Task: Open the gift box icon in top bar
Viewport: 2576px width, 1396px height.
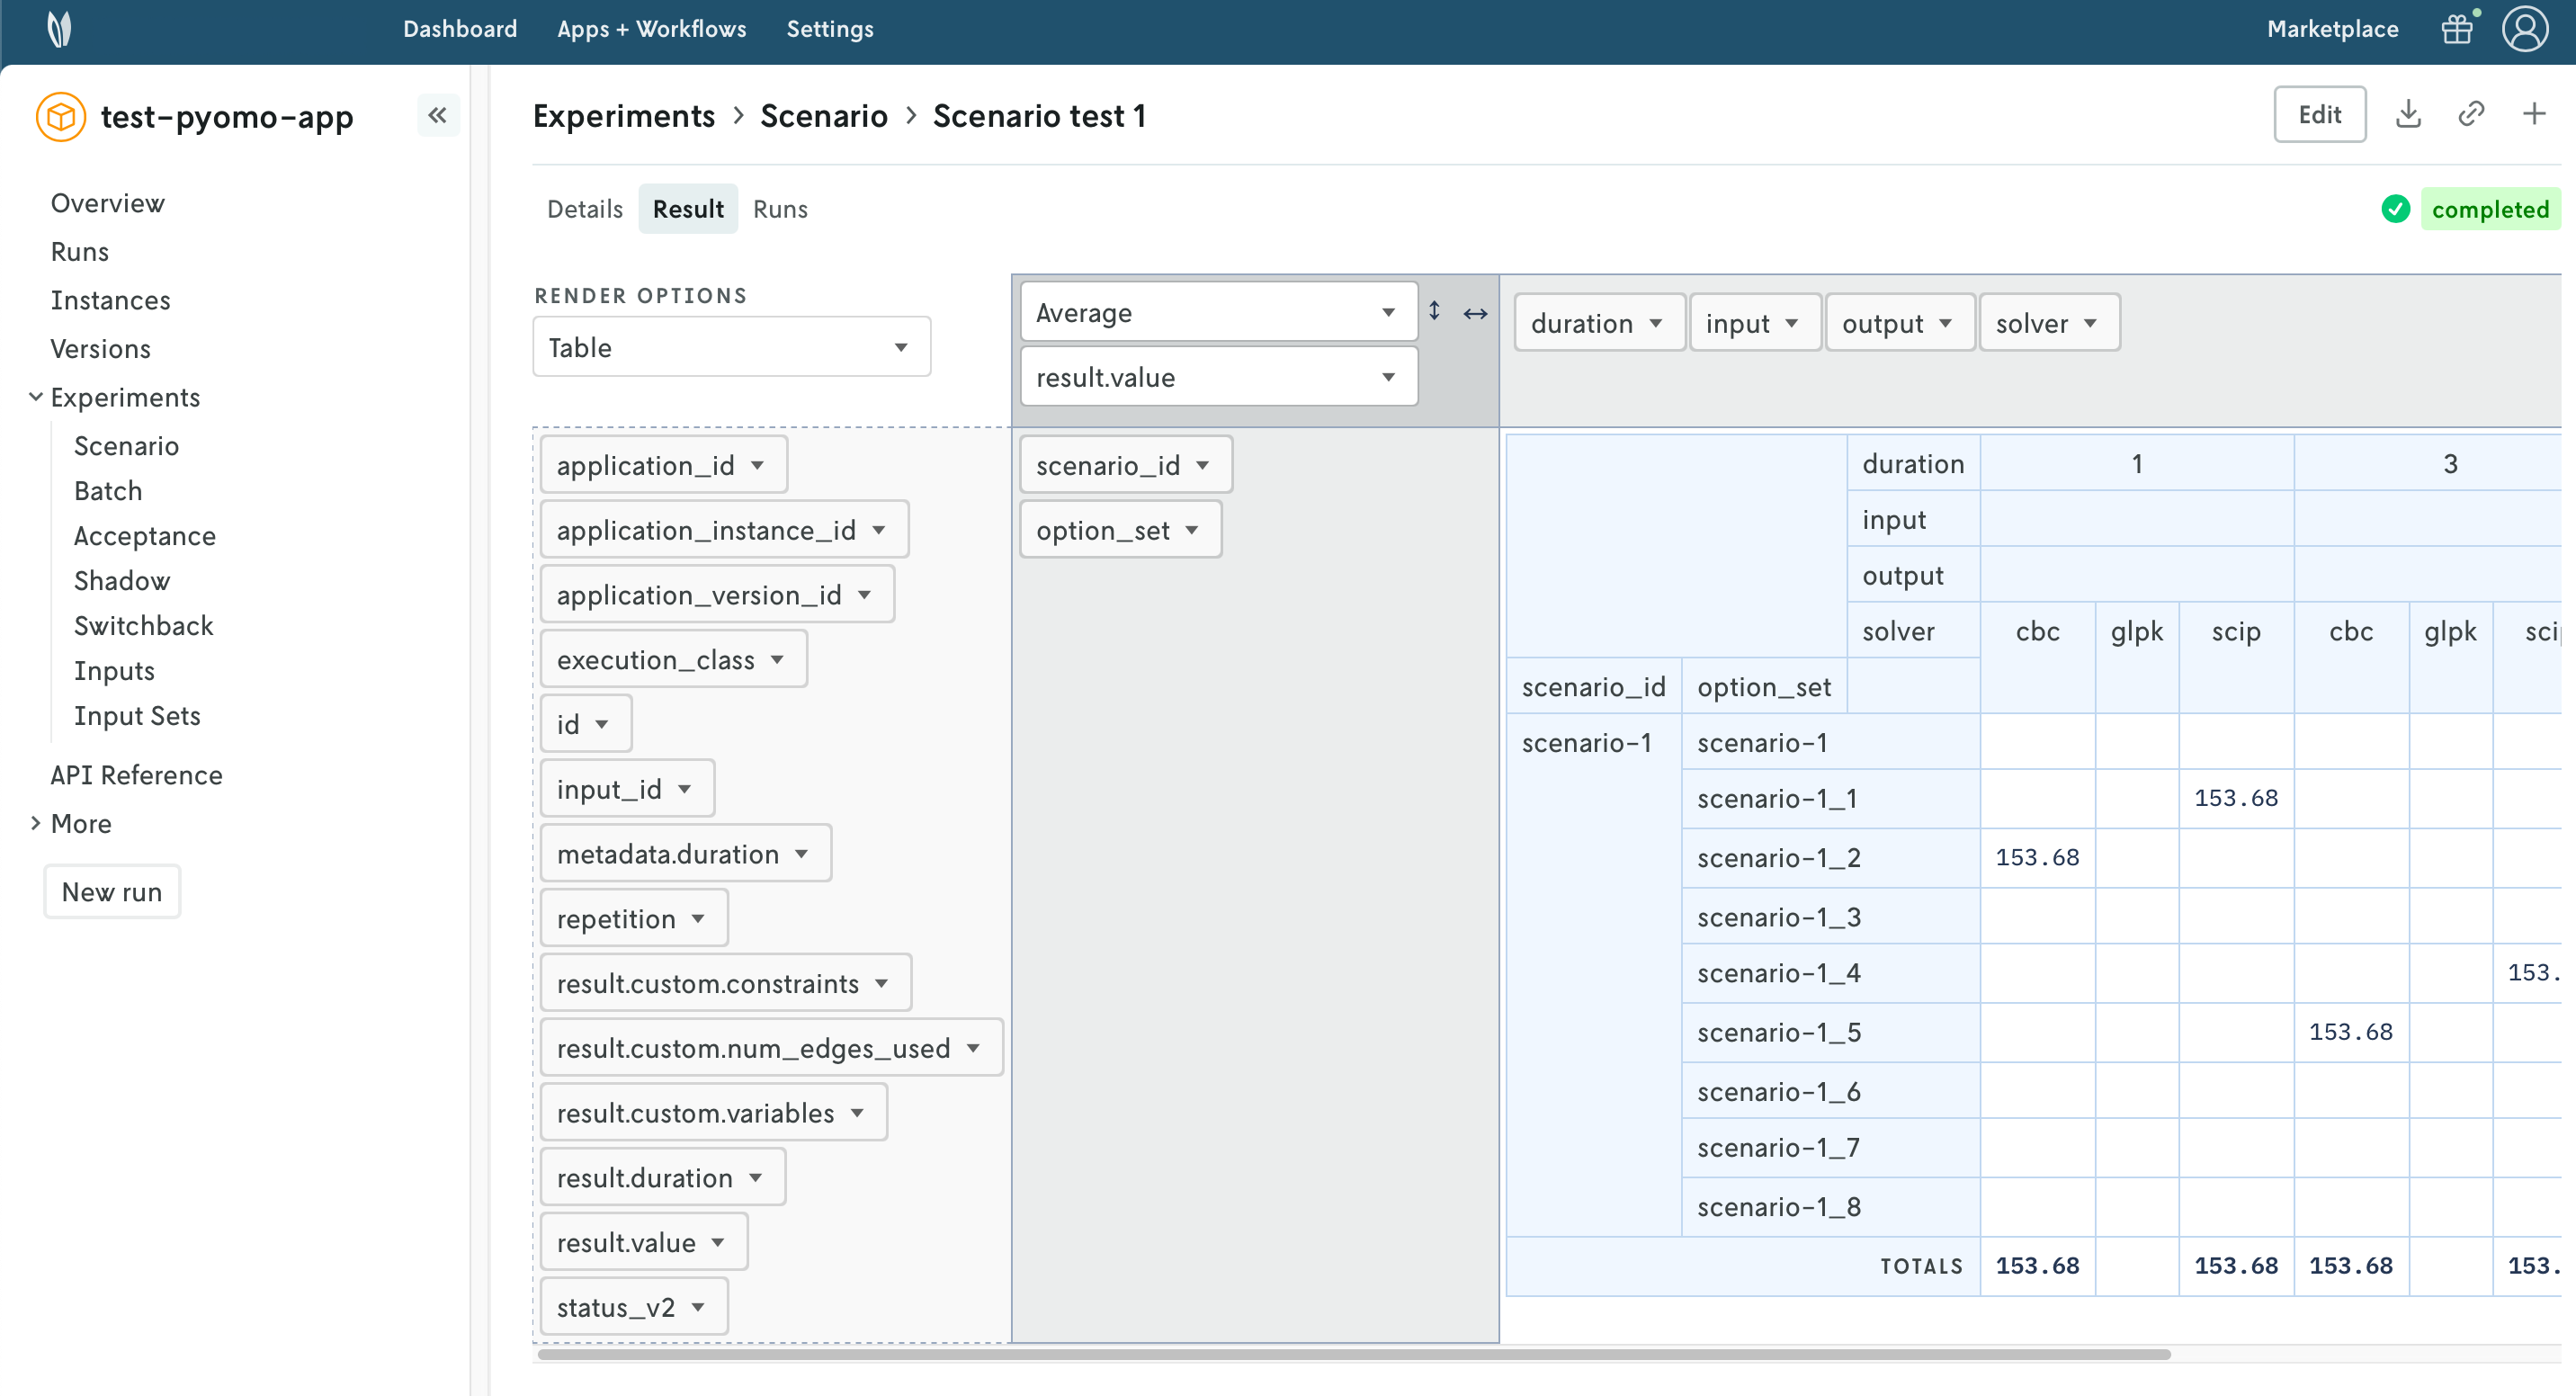Action: coord(2457,29)
